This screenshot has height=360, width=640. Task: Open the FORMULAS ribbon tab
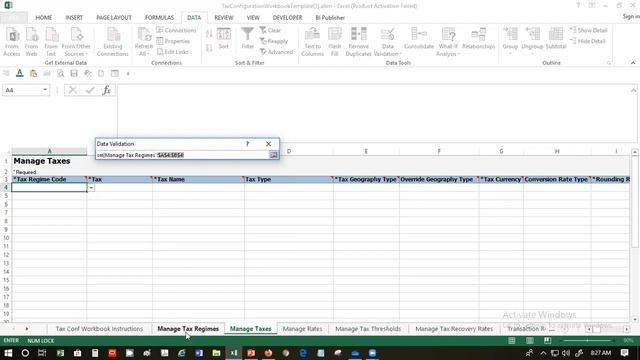[159, 18]
